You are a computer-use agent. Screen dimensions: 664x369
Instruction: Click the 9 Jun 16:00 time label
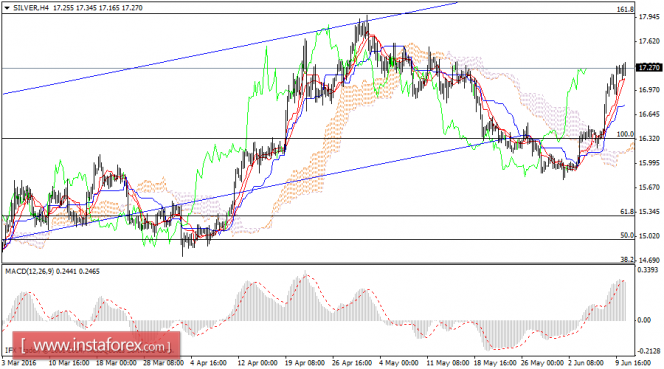click(x=633, y=363)
